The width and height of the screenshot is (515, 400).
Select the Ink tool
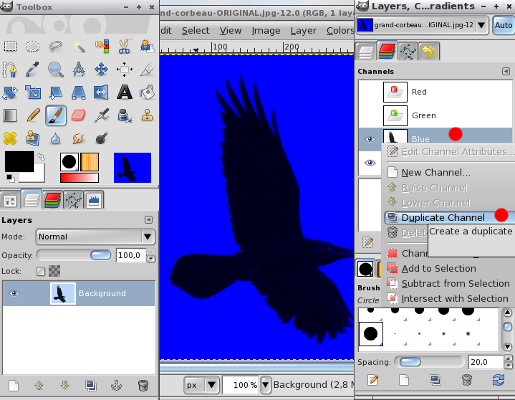124,115
